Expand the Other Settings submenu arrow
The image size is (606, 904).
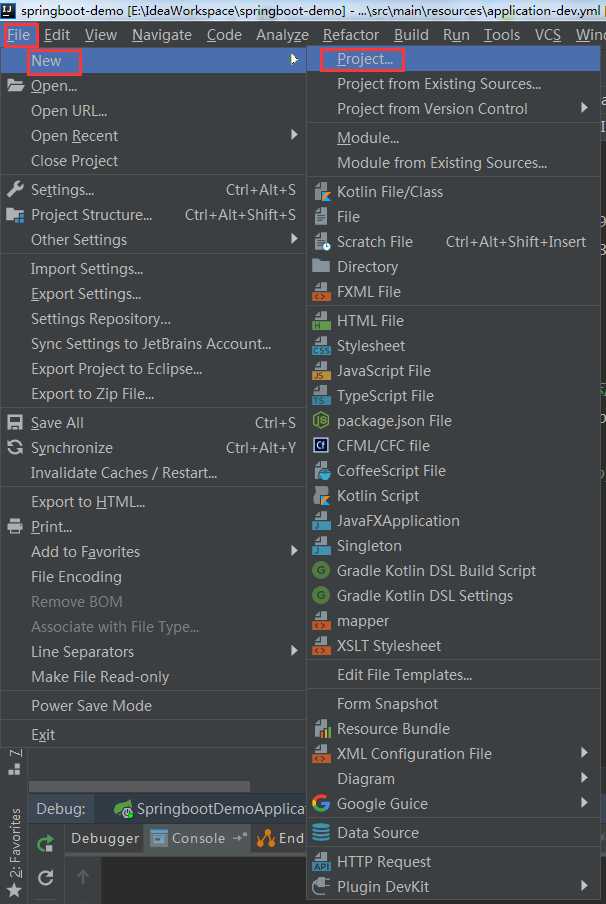(294, 239)
